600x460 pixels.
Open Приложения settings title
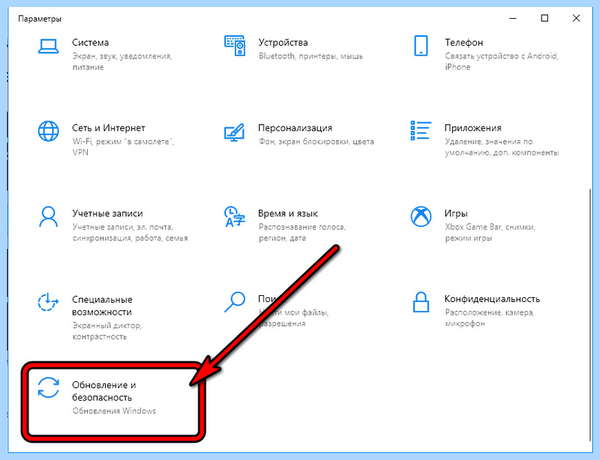tap(473, 127)
